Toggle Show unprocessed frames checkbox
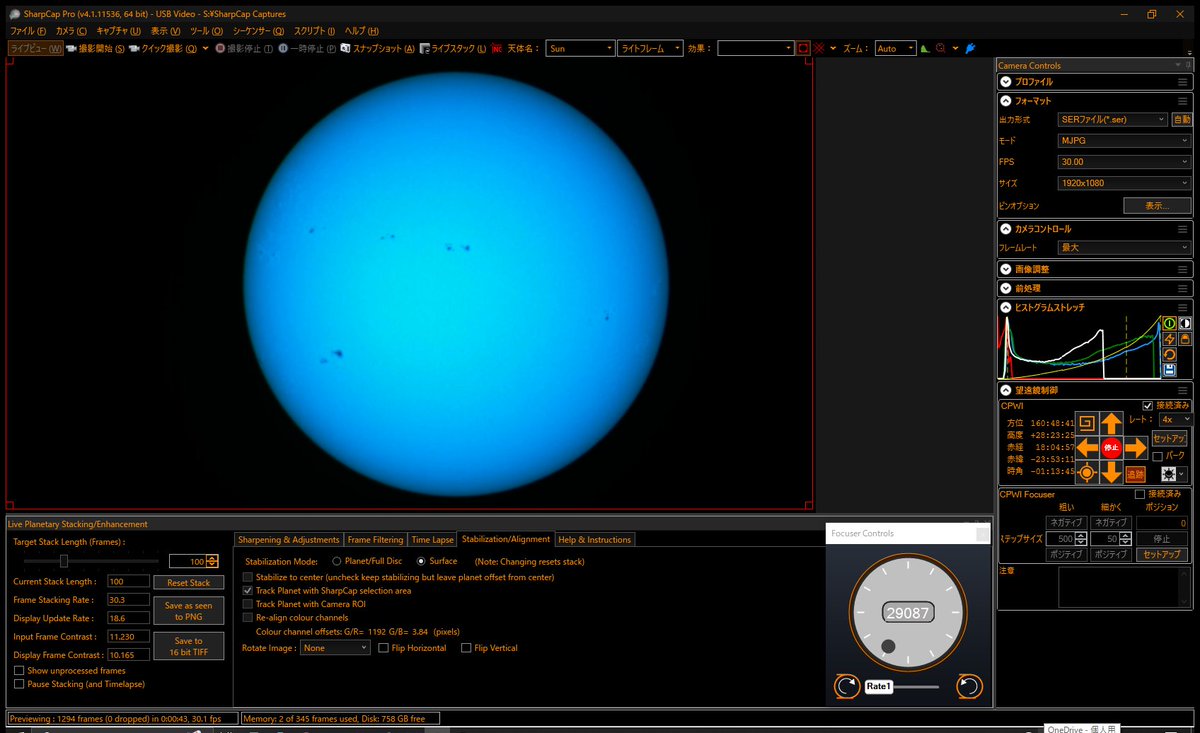The image size is (1200, 733). click(x=19, y=670)
